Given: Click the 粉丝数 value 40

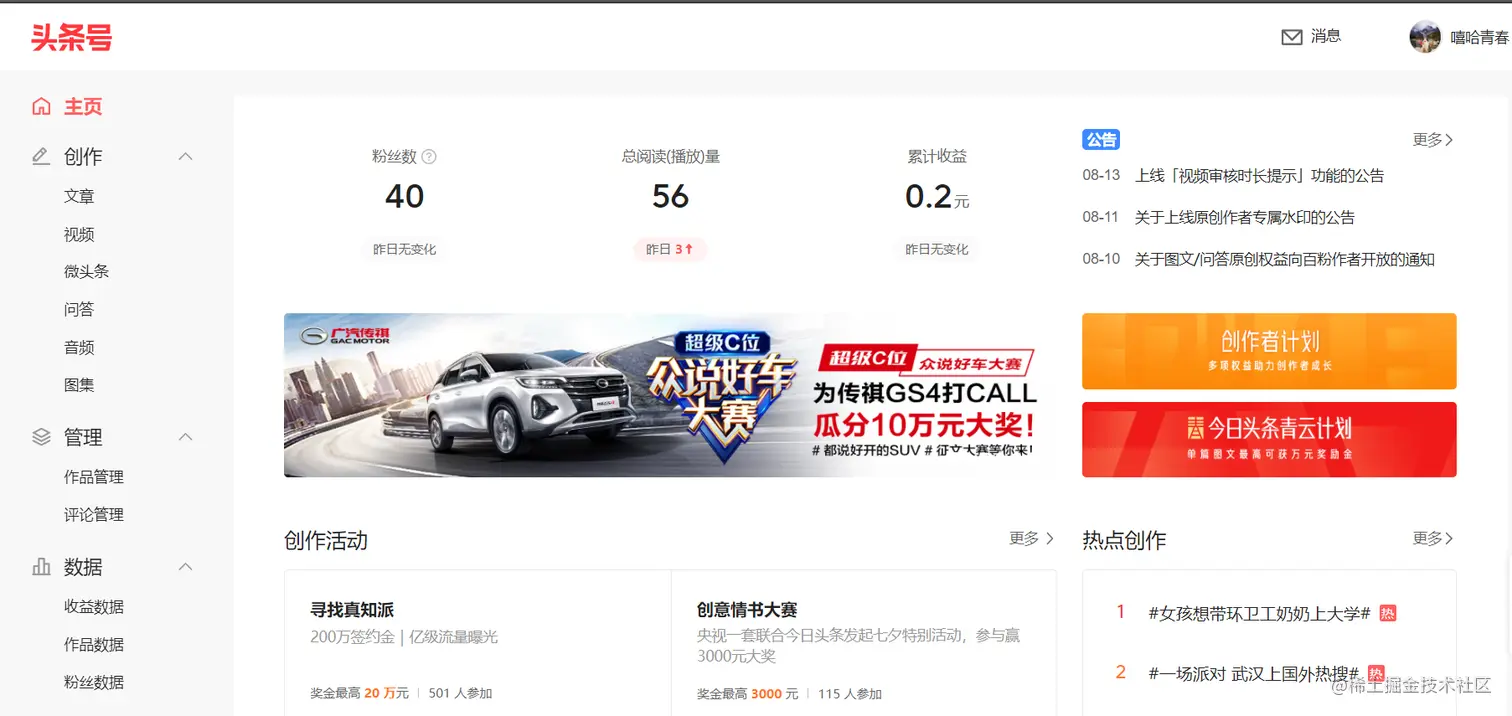Looking at the screenshot, I should coord(404,196).
